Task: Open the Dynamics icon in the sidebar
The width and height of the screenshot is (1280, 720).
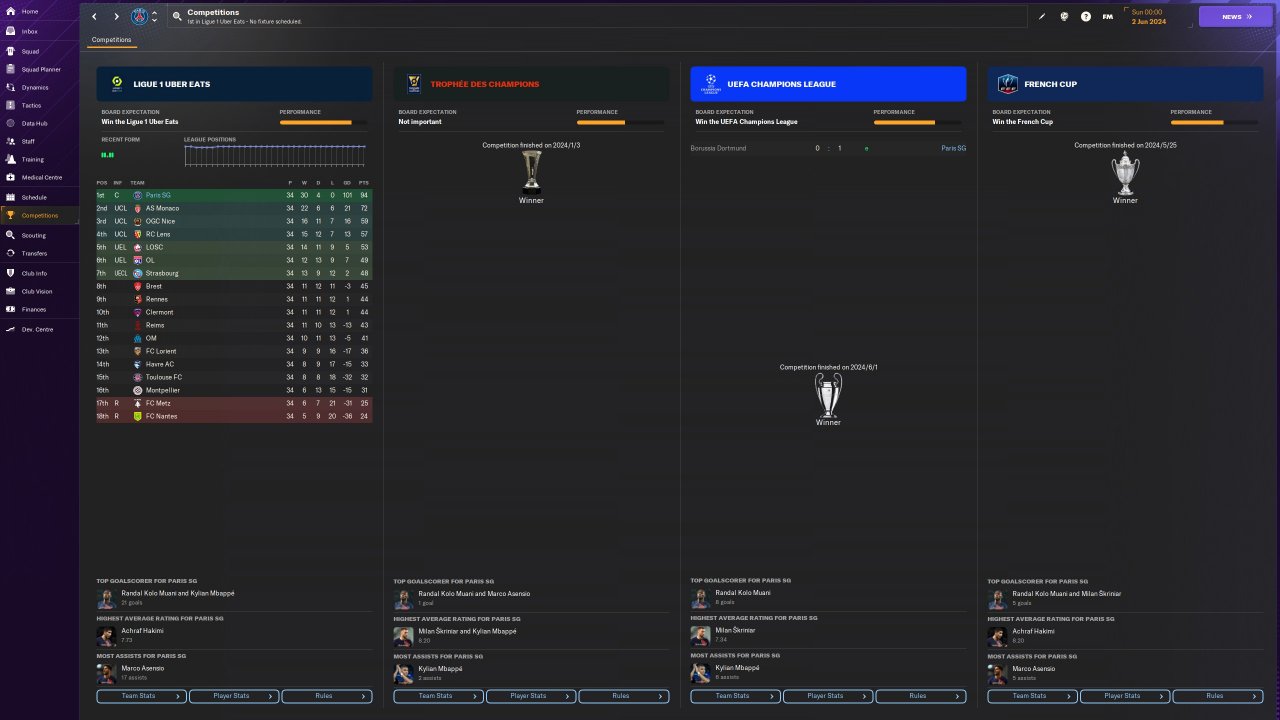Action: coord(10,87)
